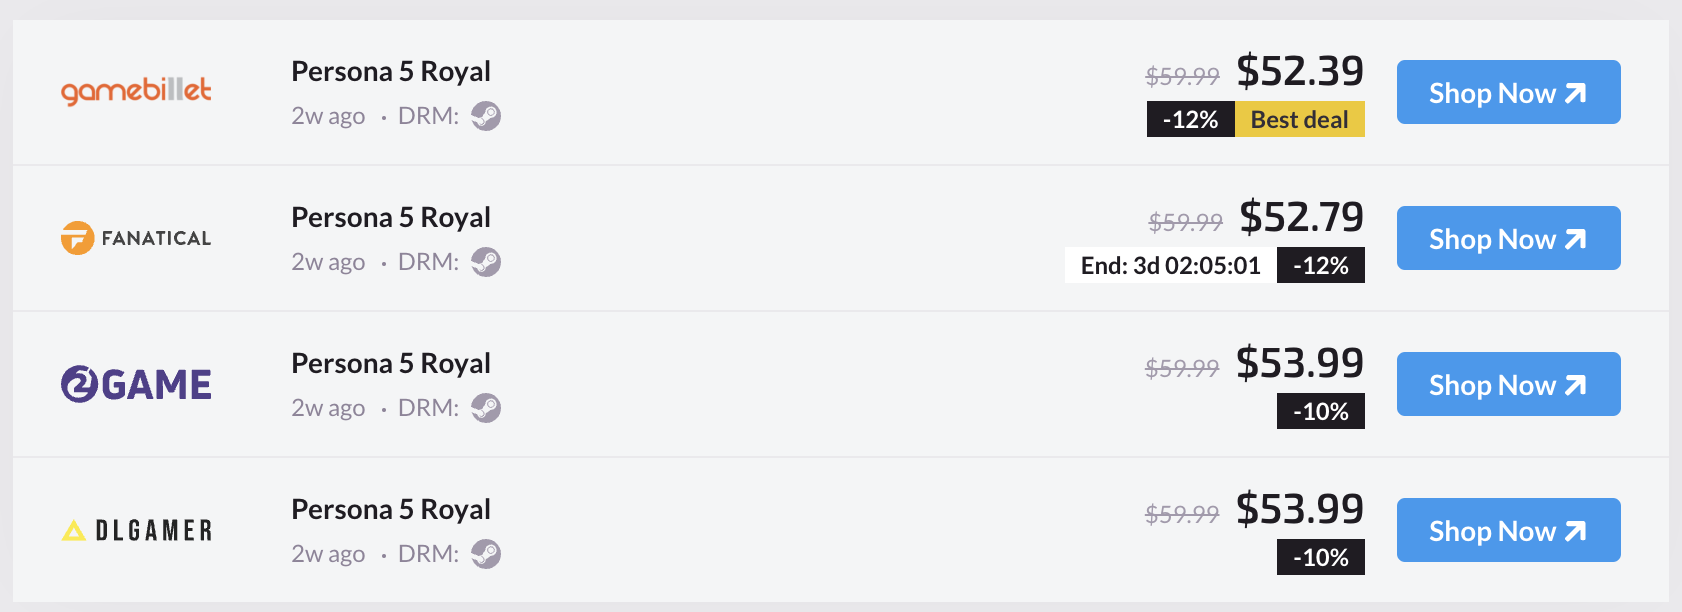Shop Now at DLGamer for $53.99
Image resolution: width=1682 pixels, height=612 pixels.
(1508, 530)
